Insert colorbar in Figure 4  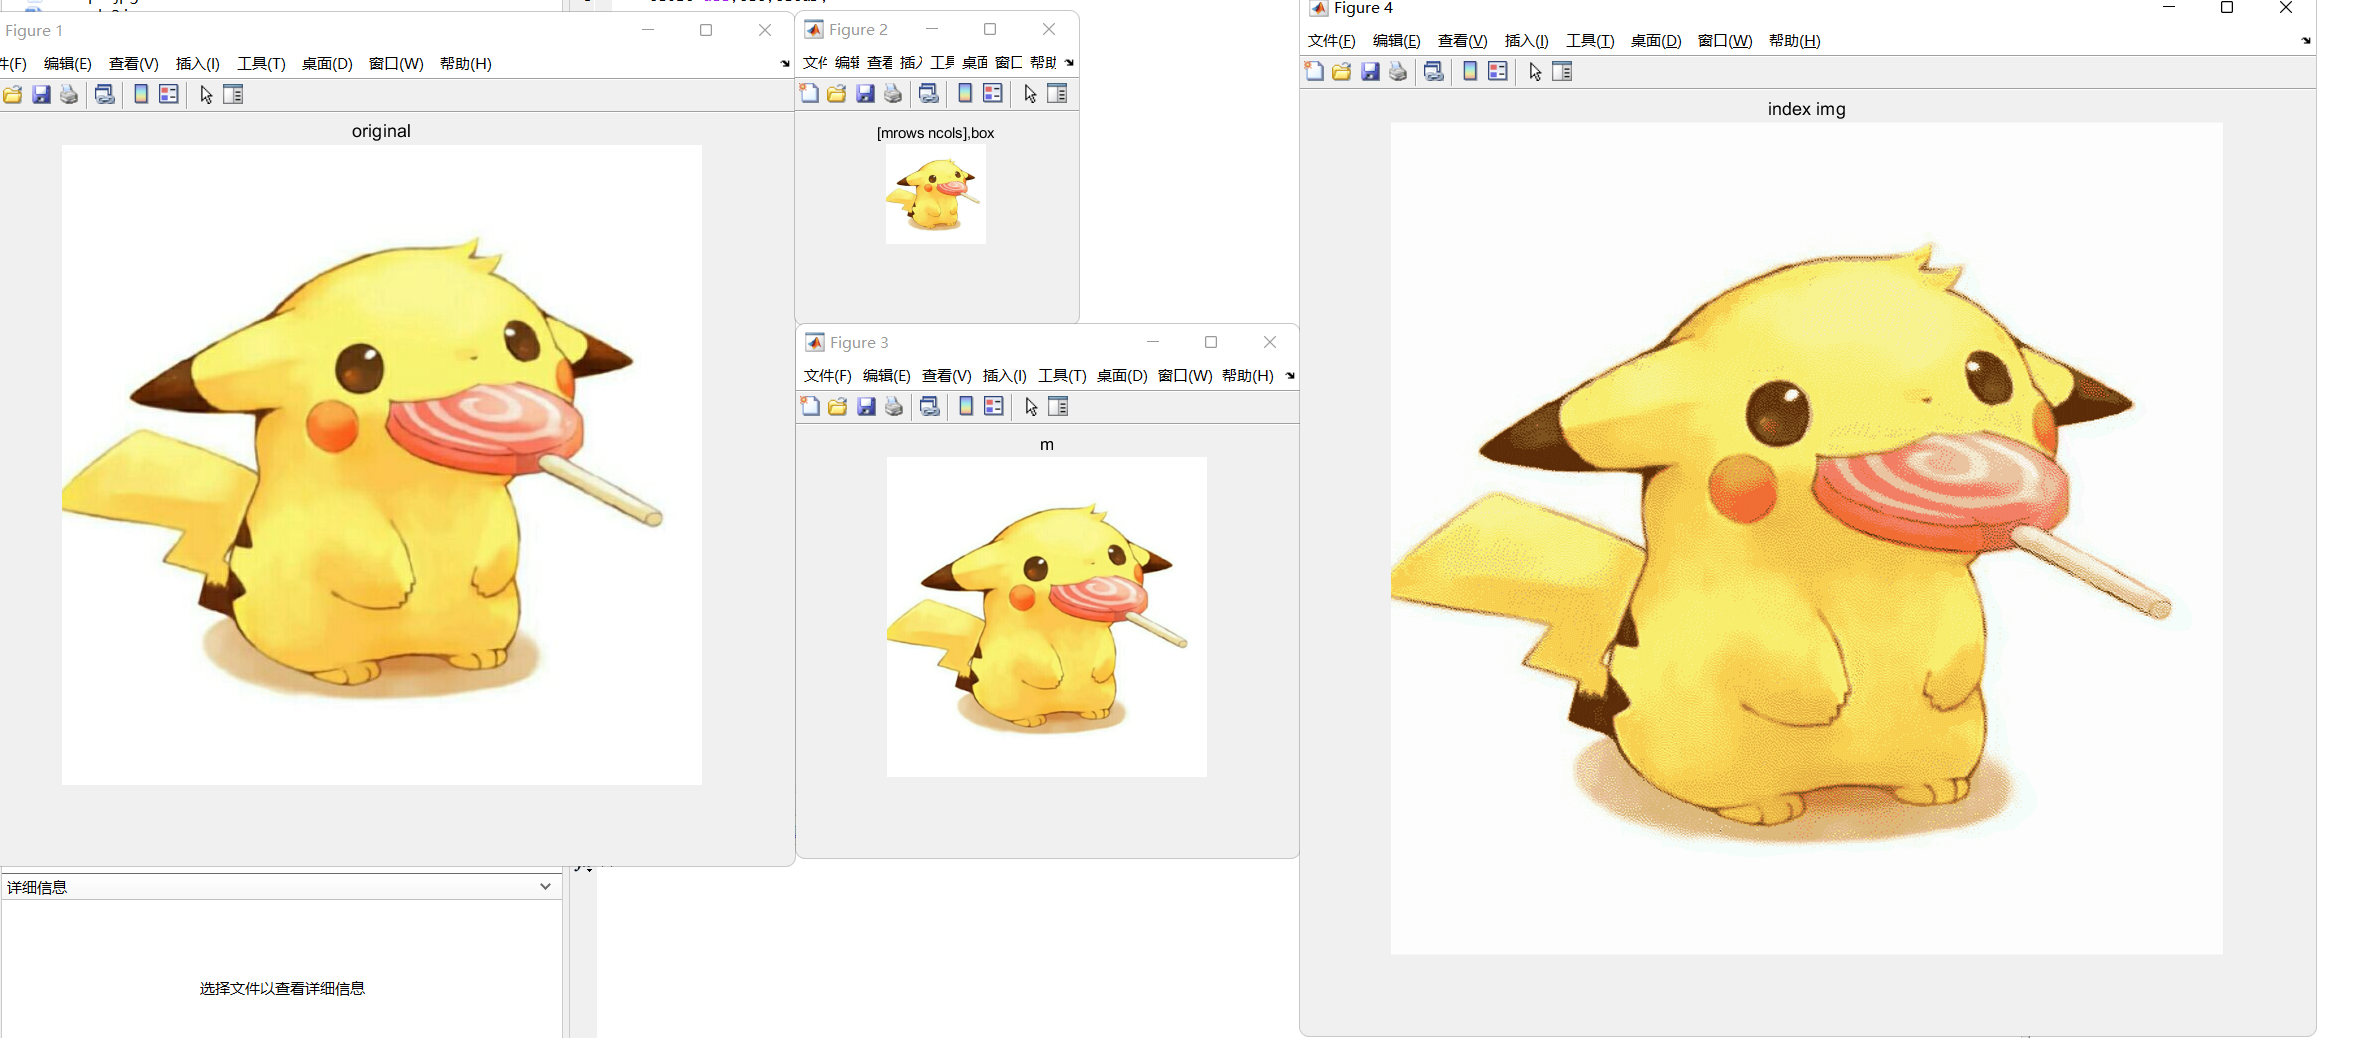tap(1470, 72)
